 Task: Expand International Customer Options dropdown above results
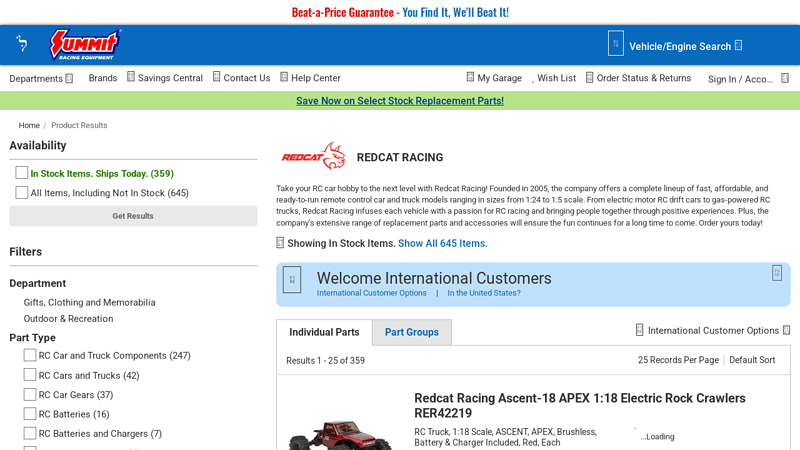718,331
